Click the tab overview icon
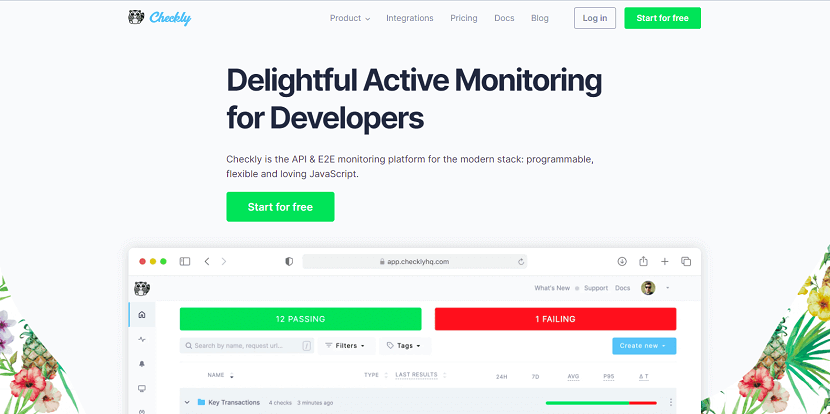This screenshot has width=830, height=414. [686, 262]
